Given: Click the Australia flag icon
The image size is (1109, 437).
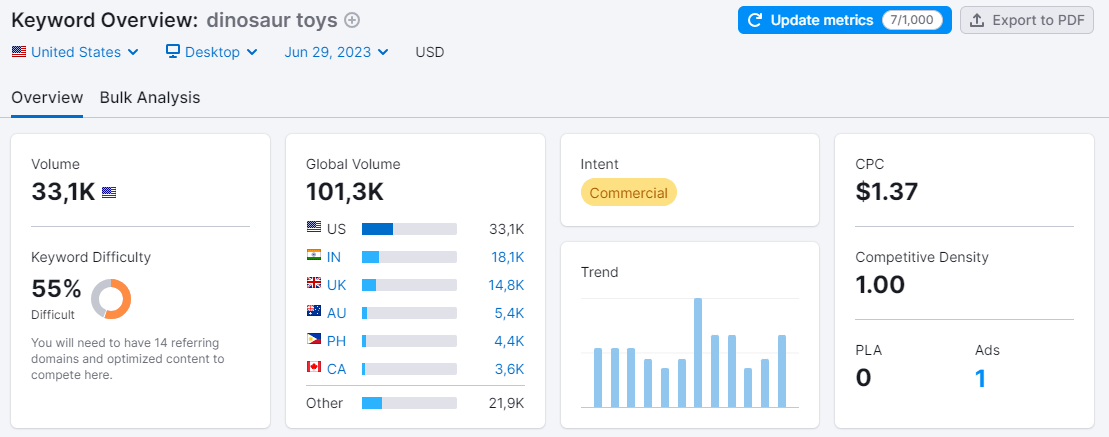Looking at the screenshot, I should click(314, 313).
